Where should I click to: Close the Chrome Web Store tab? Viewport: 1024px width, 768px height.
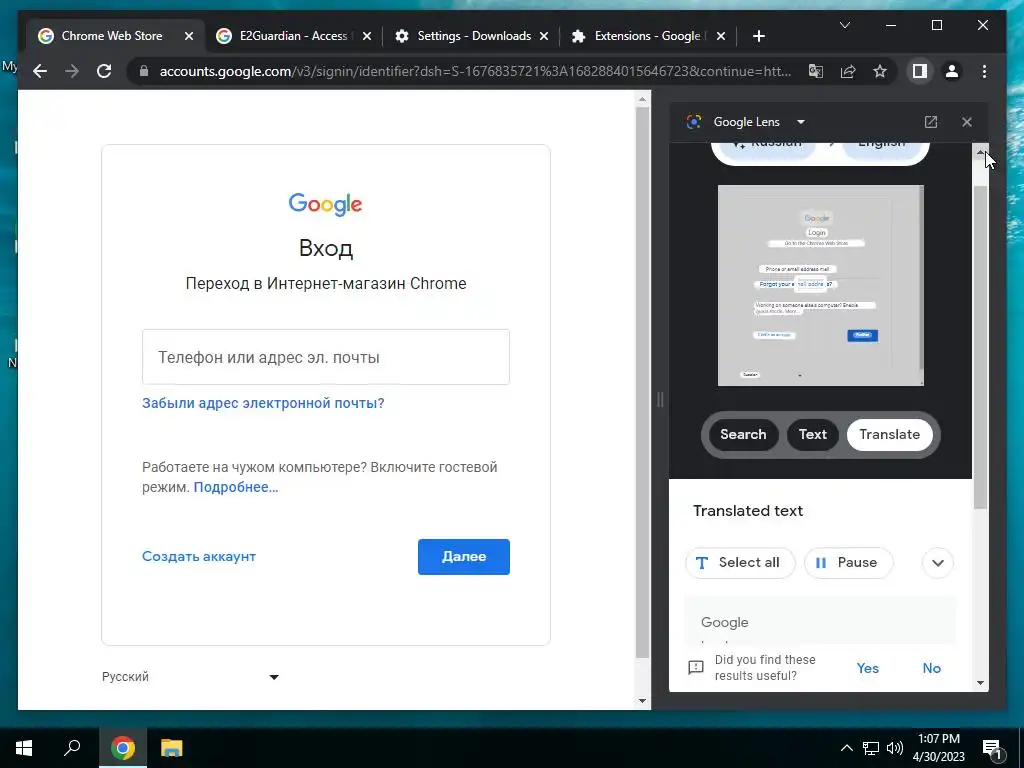tap(189, 37)
